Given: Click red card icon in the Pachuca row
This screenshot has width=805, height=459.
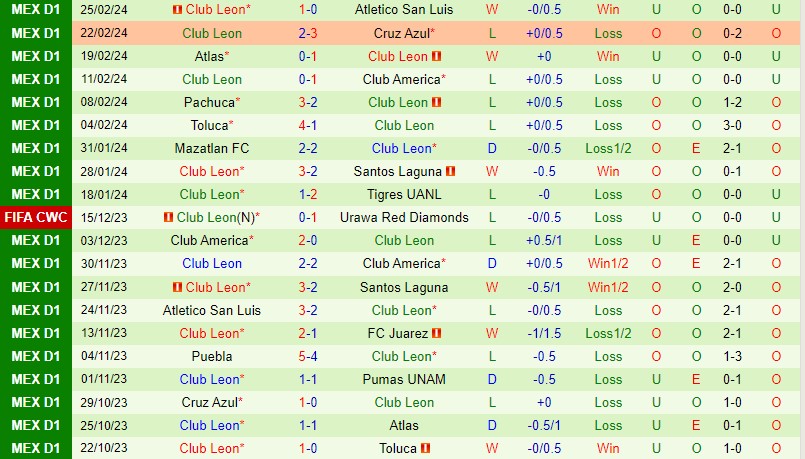Looking at the screenshot, I should pos(437,103).
